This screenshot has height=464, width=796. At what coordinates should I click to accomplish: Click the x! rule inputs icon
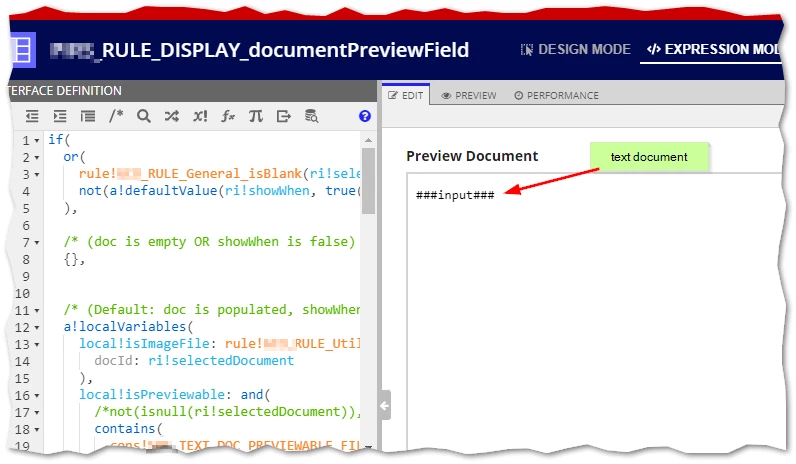(x=200, y=116)
